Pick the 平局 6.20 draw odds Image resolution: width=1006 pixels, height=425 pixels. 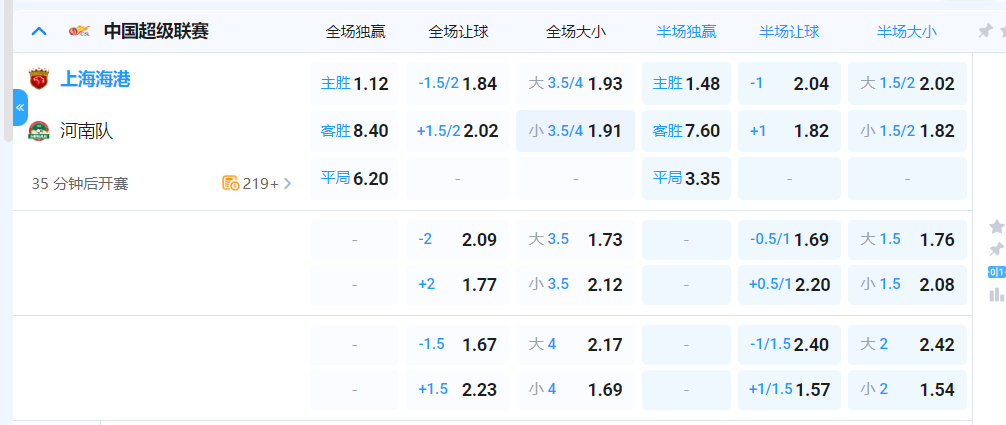(x=354, y=179)
